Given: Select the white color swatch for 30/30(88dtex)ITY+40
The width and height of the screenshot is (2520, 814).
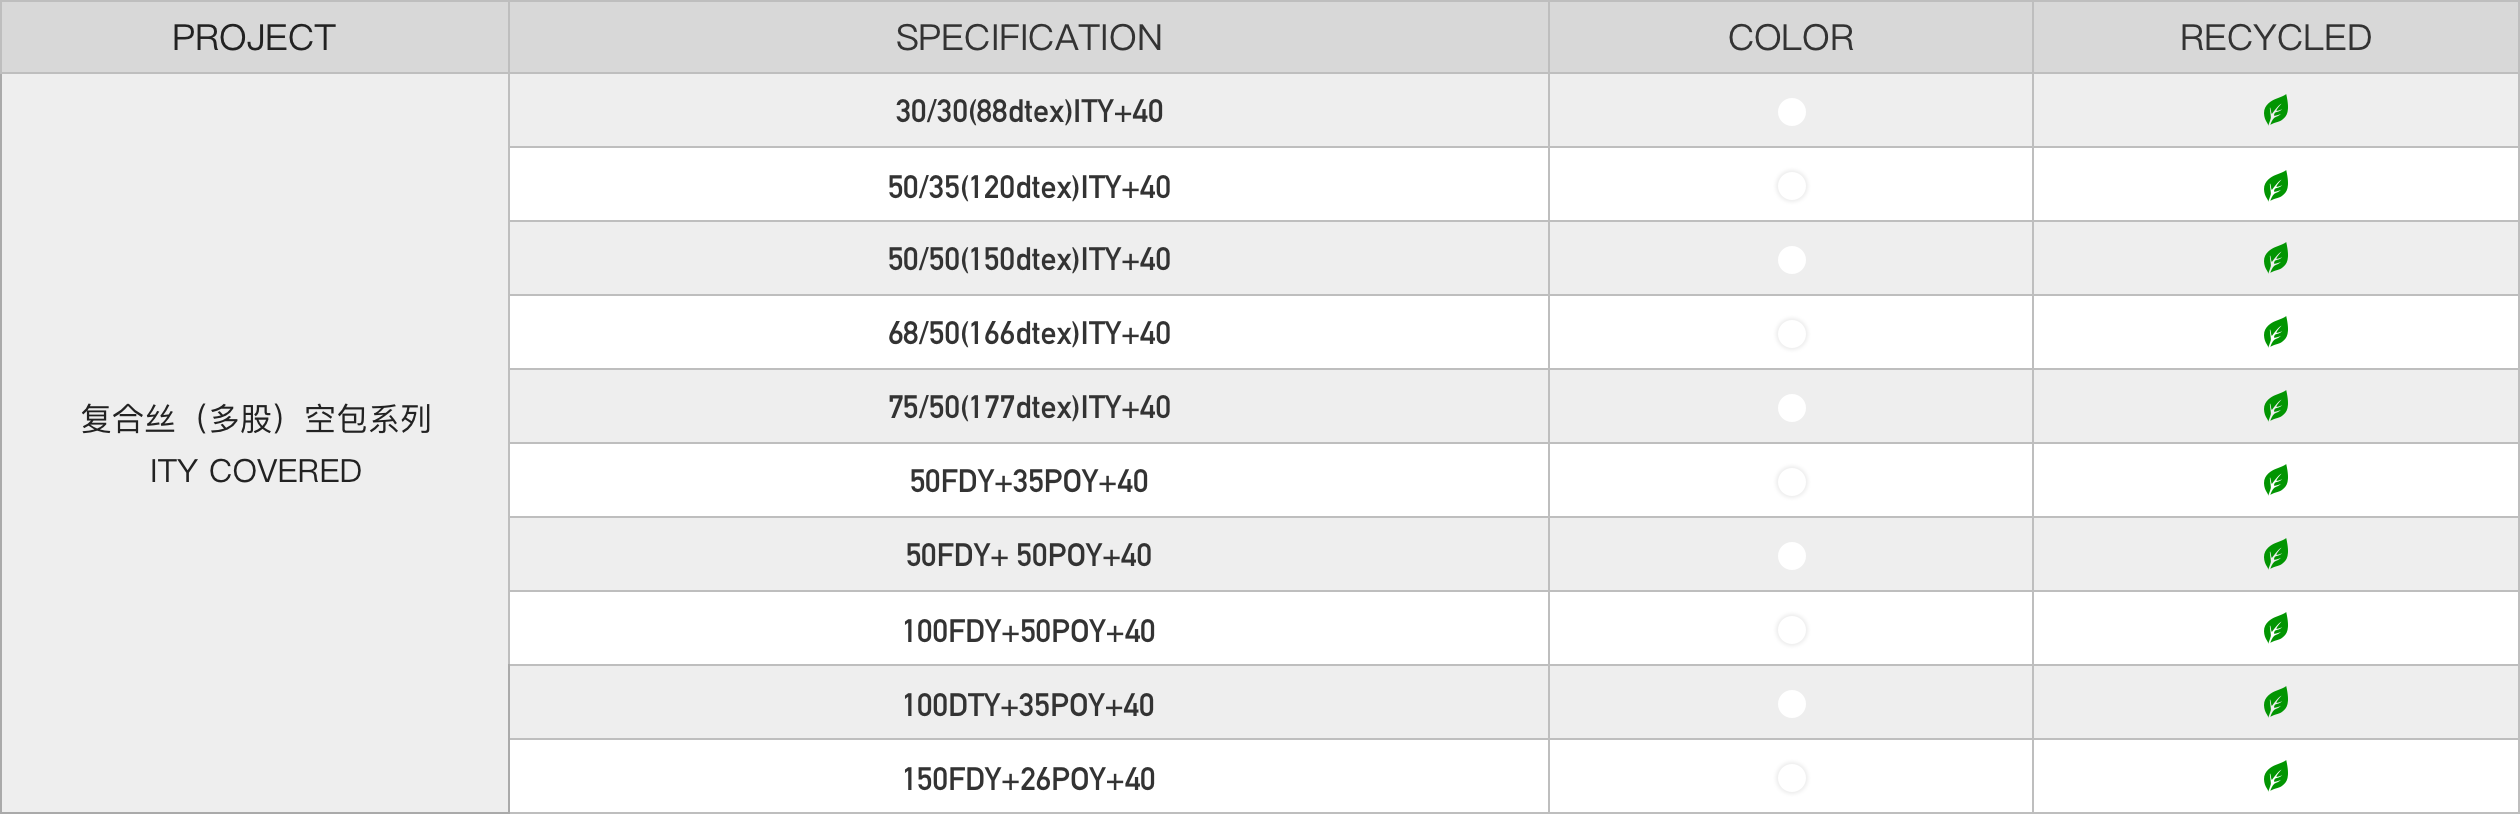Looking at the screenshot, I should coord(1791,111).
